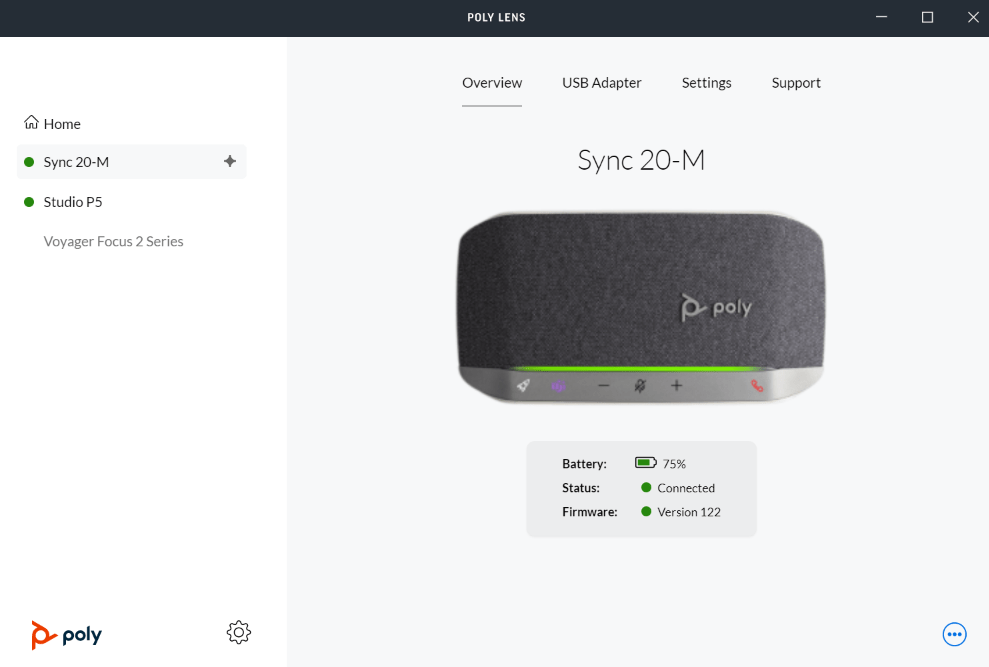Click the green Connected status dot

646,488
